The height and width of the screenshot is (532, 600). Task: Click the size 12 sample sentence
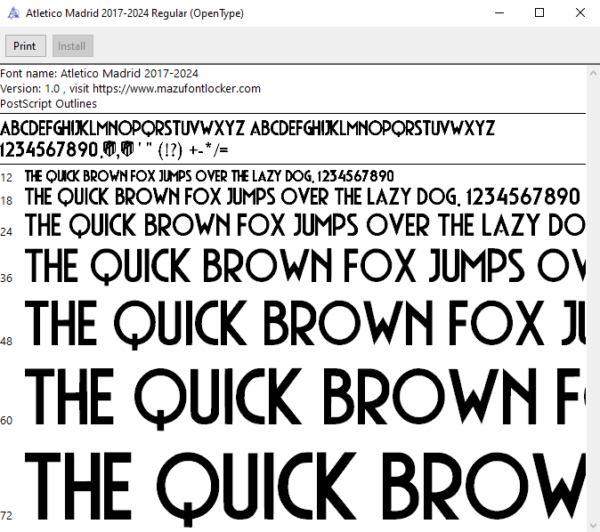(x=209, y=176)
